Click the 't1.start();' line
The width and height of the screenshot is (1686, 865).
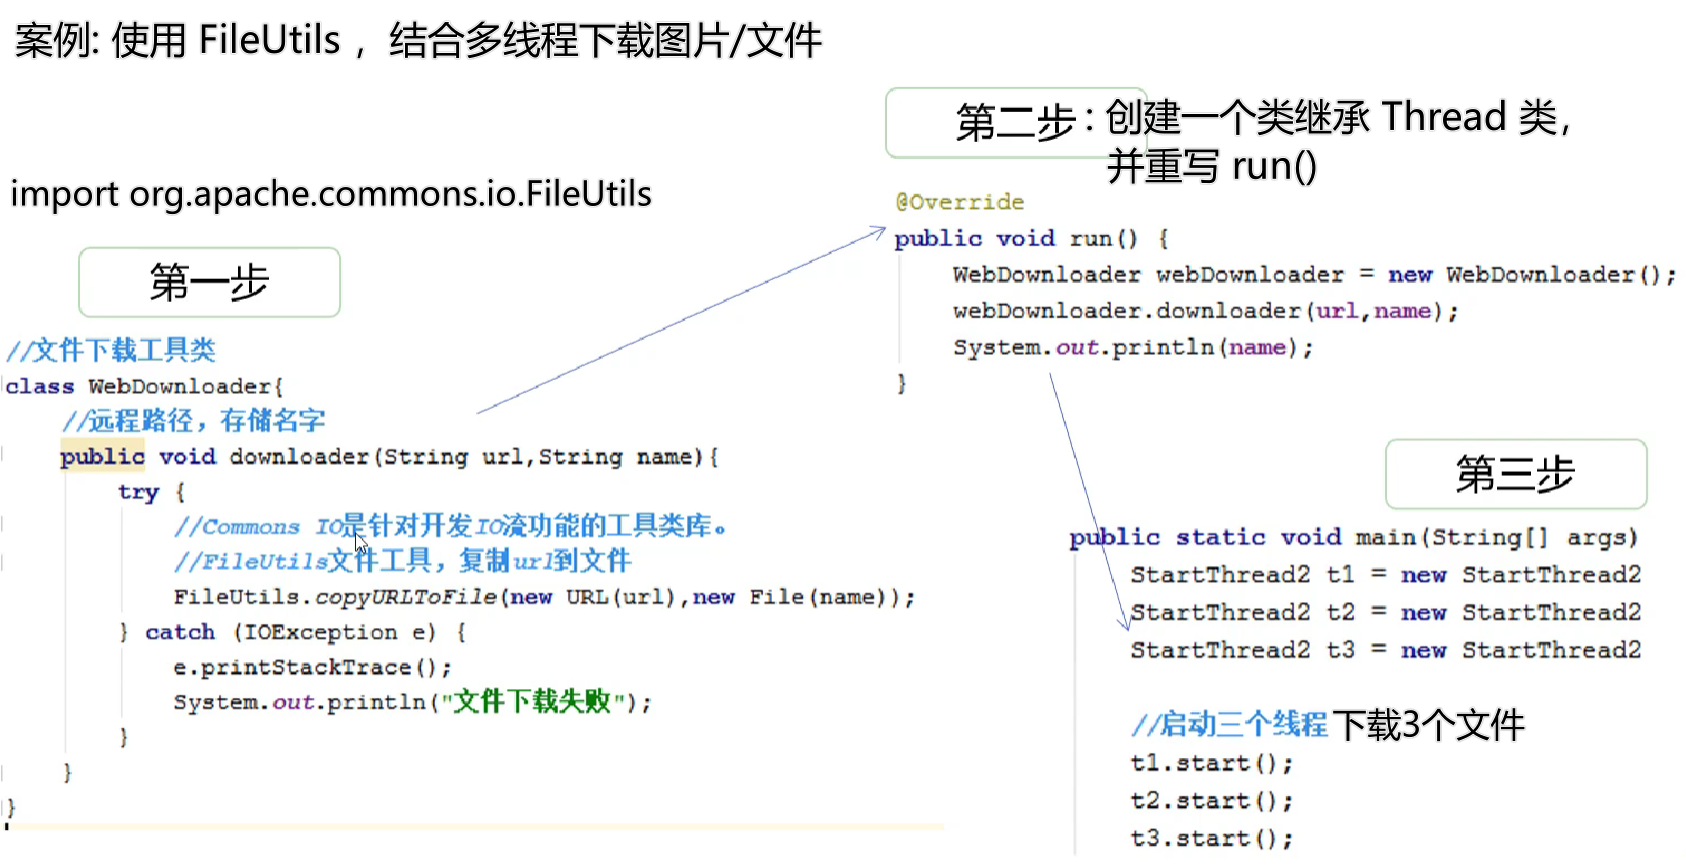point(1212,764)
